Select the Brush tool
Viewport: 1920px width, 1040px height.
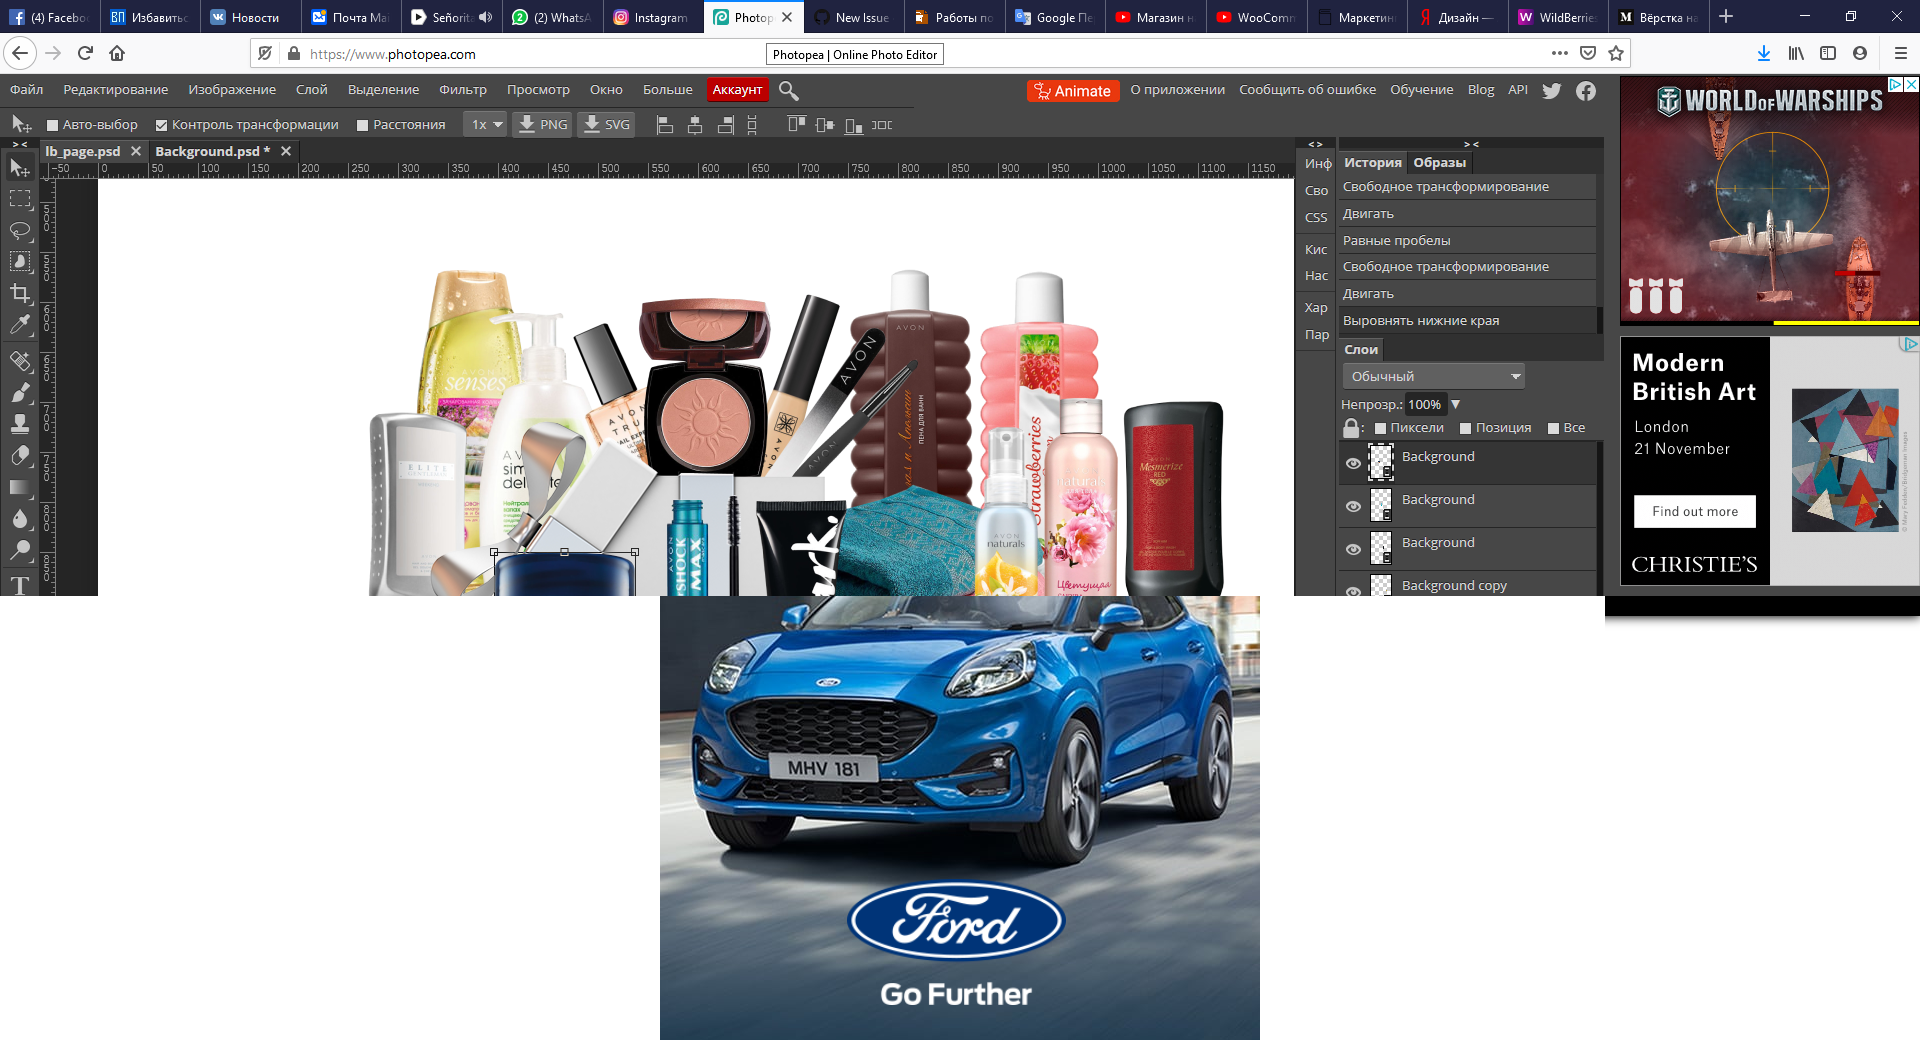click(x=20, y=392)
